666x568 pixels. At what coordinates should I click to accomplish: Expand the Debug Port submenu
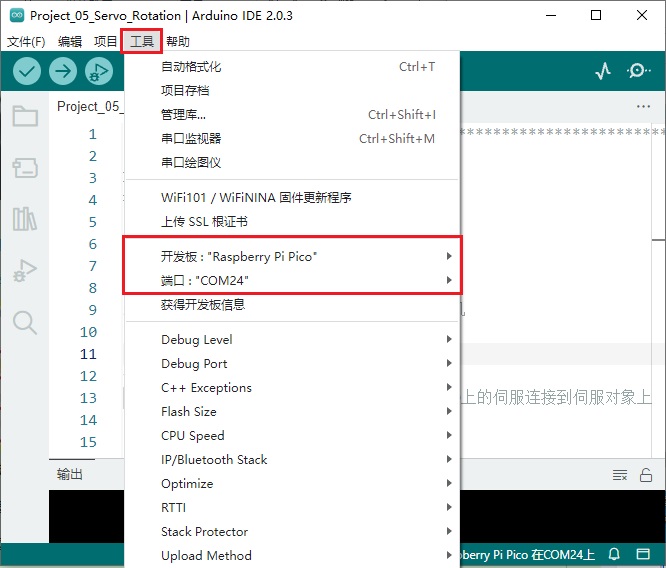coord(293,364)
